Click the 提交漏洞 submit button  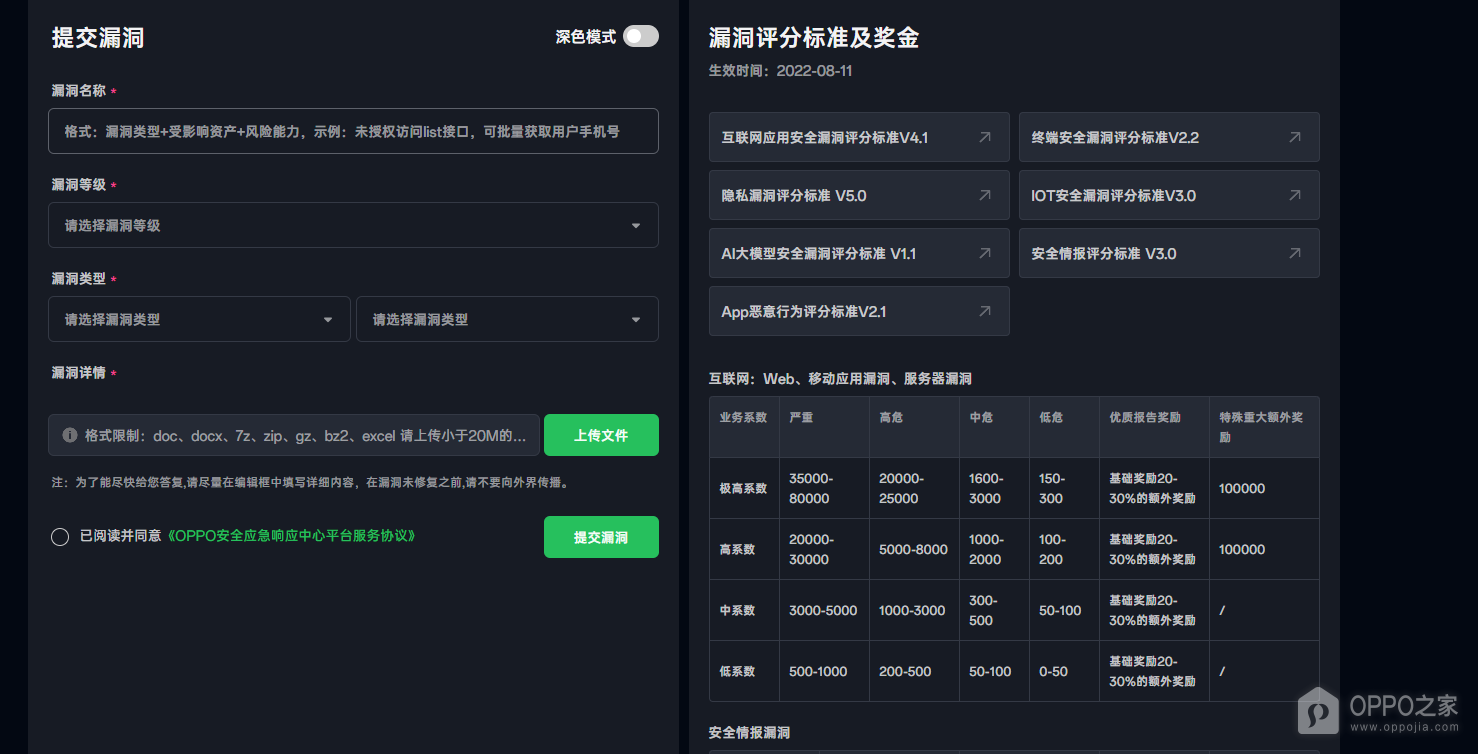[x=601, y=537]
